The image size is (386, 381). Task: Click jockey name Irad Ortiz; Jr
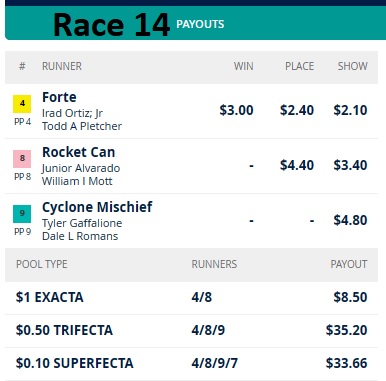[72, 113]
